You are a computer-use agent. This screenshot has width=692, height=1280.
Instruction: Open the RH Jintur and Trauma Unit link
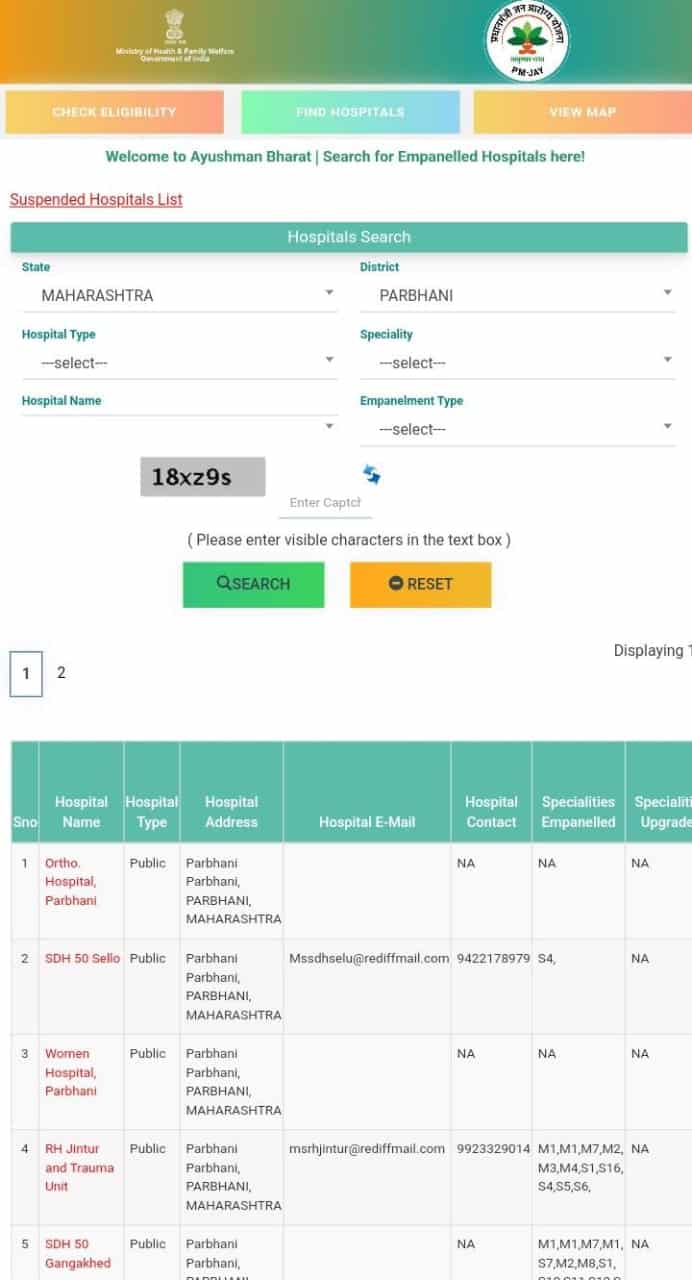pyautogui.click(x=78, y=1167)
